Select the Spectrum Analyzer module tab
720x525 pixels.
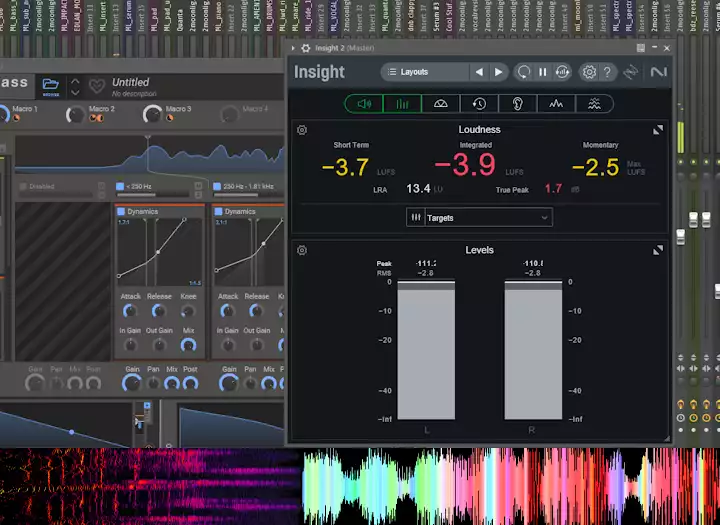556,104
